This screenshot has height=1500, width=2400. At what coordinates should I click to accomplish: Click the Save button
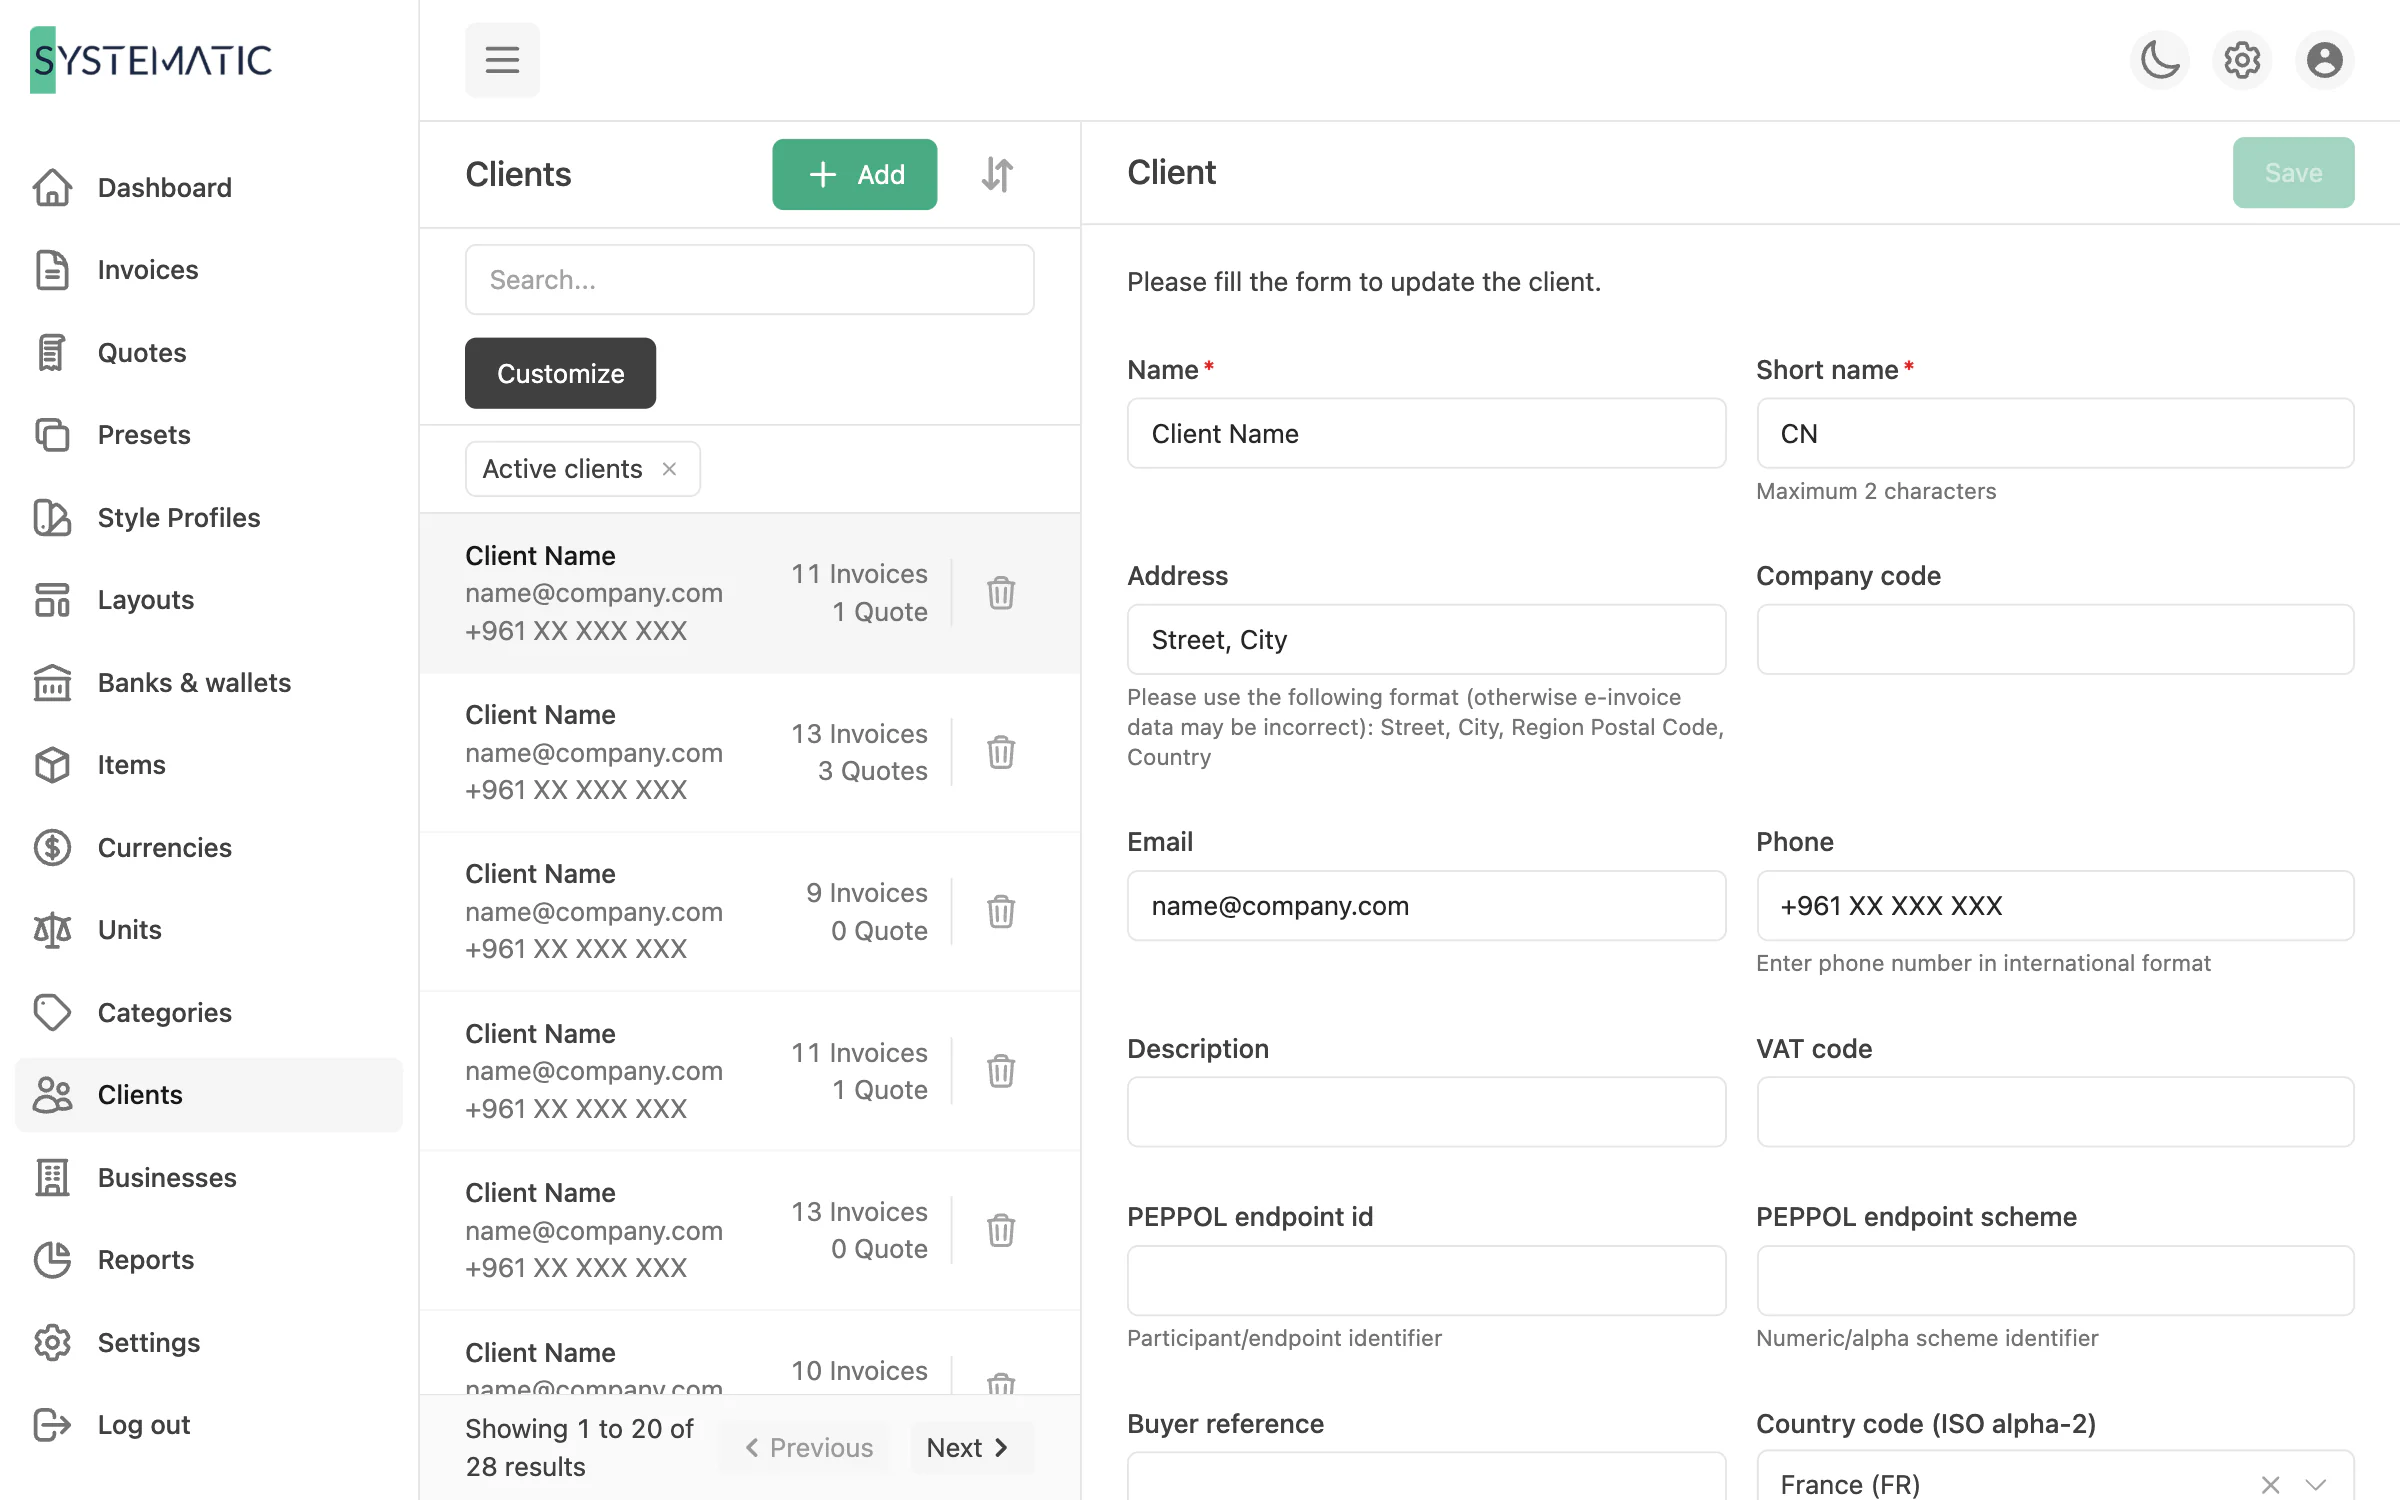coord(2293,173)
